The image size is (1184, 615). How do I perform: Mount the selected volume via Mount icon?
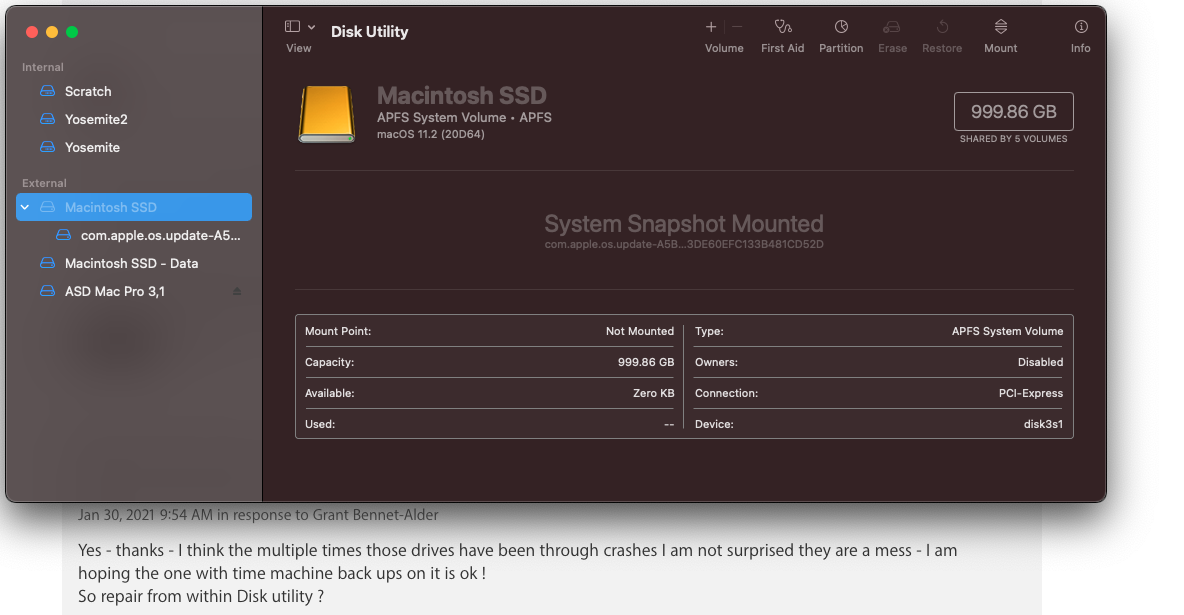(x=1001, y=26)
